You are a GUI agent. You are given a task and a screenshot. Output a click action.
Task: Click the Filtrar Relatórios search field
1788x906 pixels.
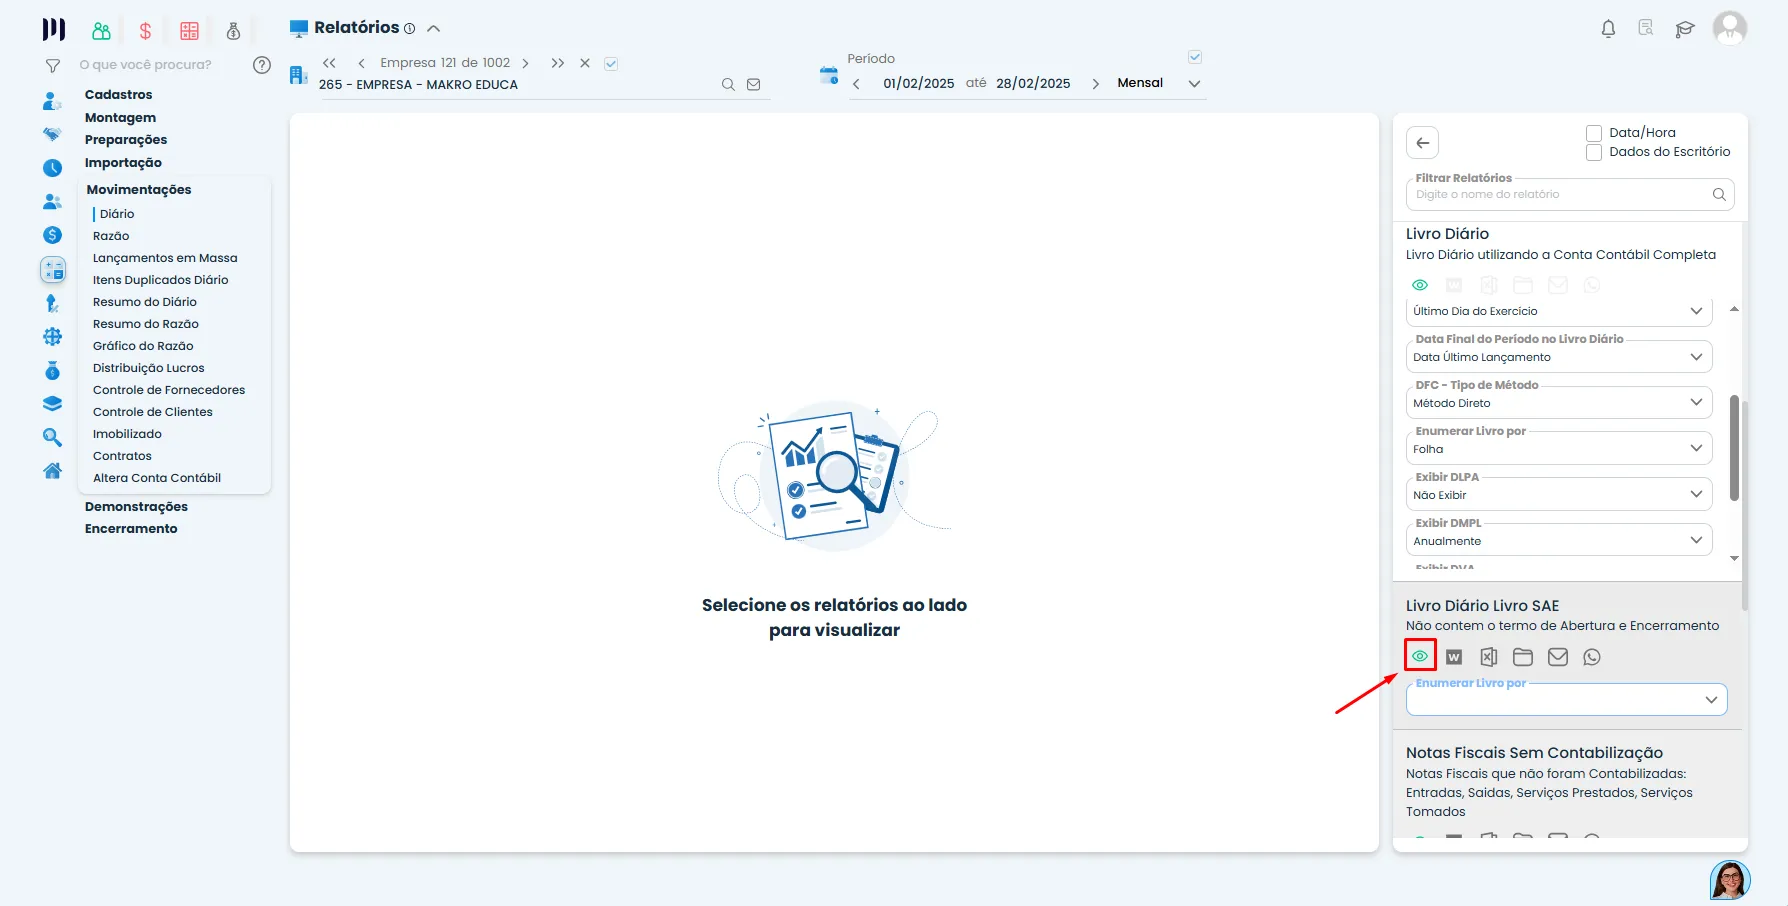tap(1570, 194)
